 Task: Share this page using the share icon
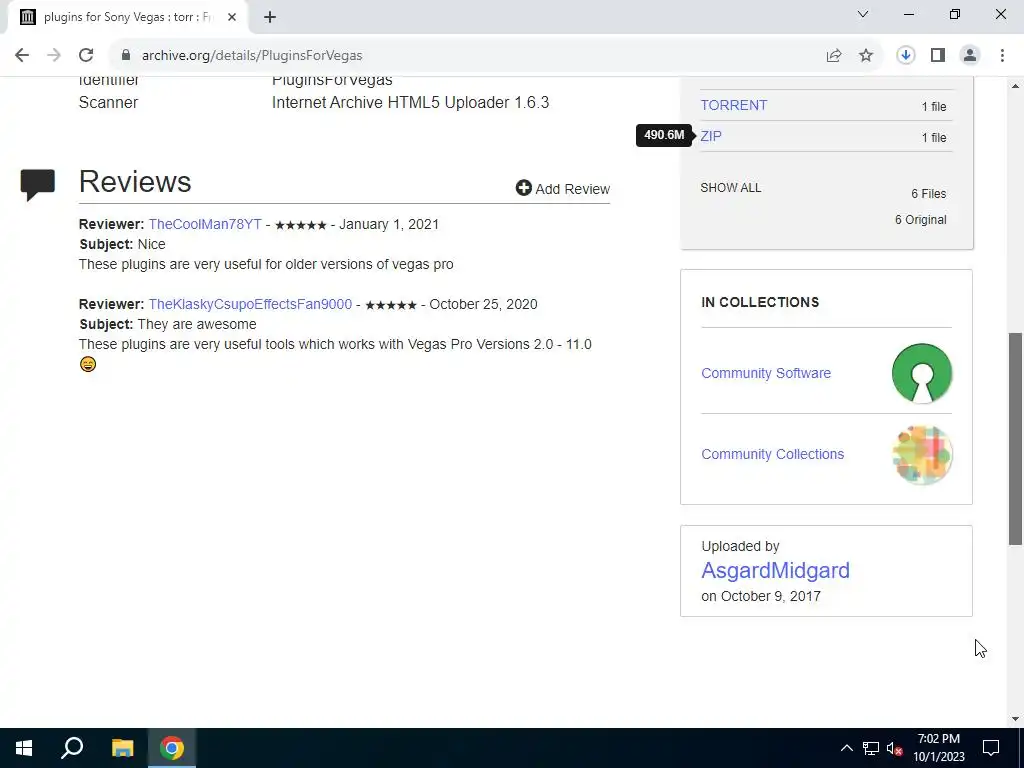(834, 56)
